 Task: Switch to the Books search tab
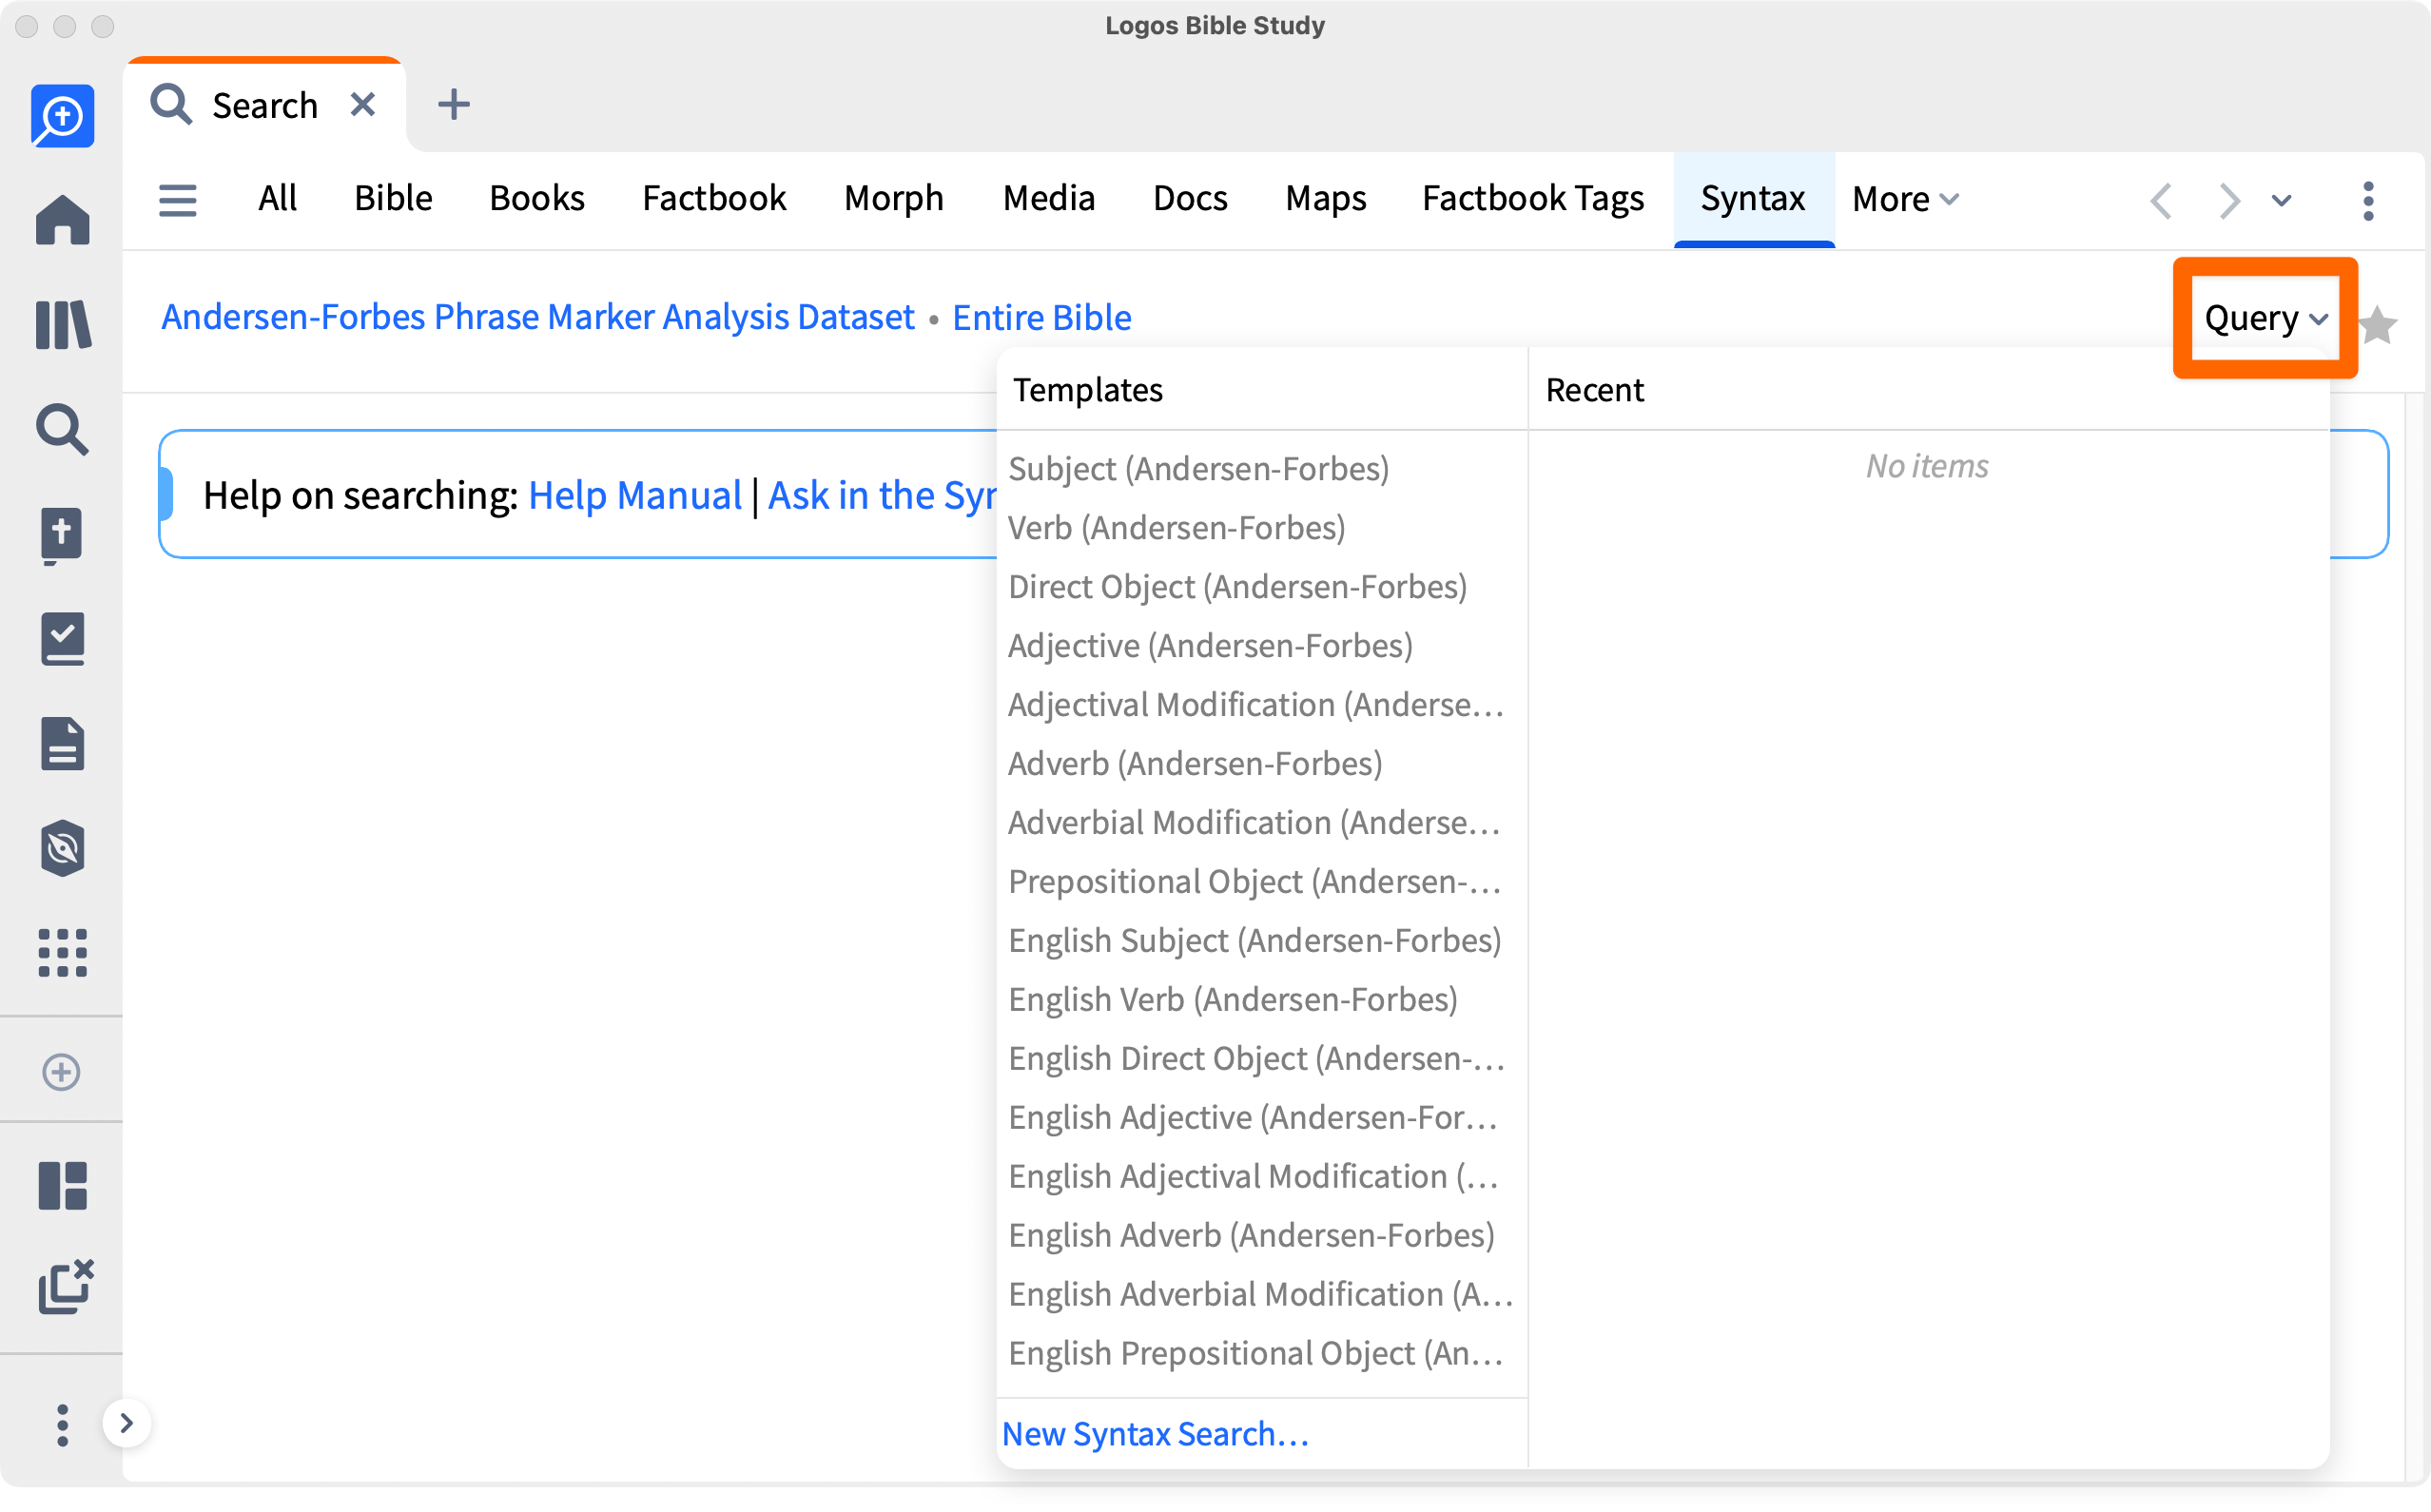(536, 198)
